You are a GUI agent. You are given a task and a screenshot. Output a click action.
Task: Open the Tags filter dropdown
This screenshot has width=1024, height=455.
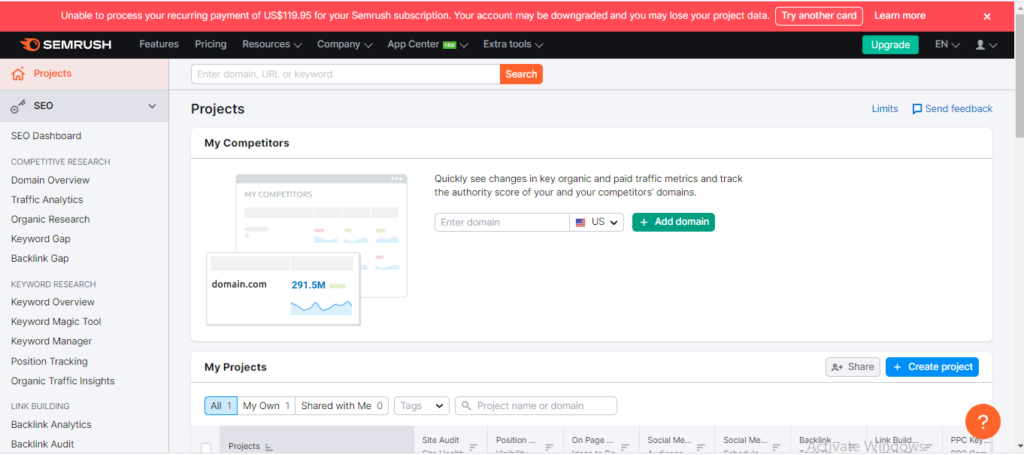point(422,405)
